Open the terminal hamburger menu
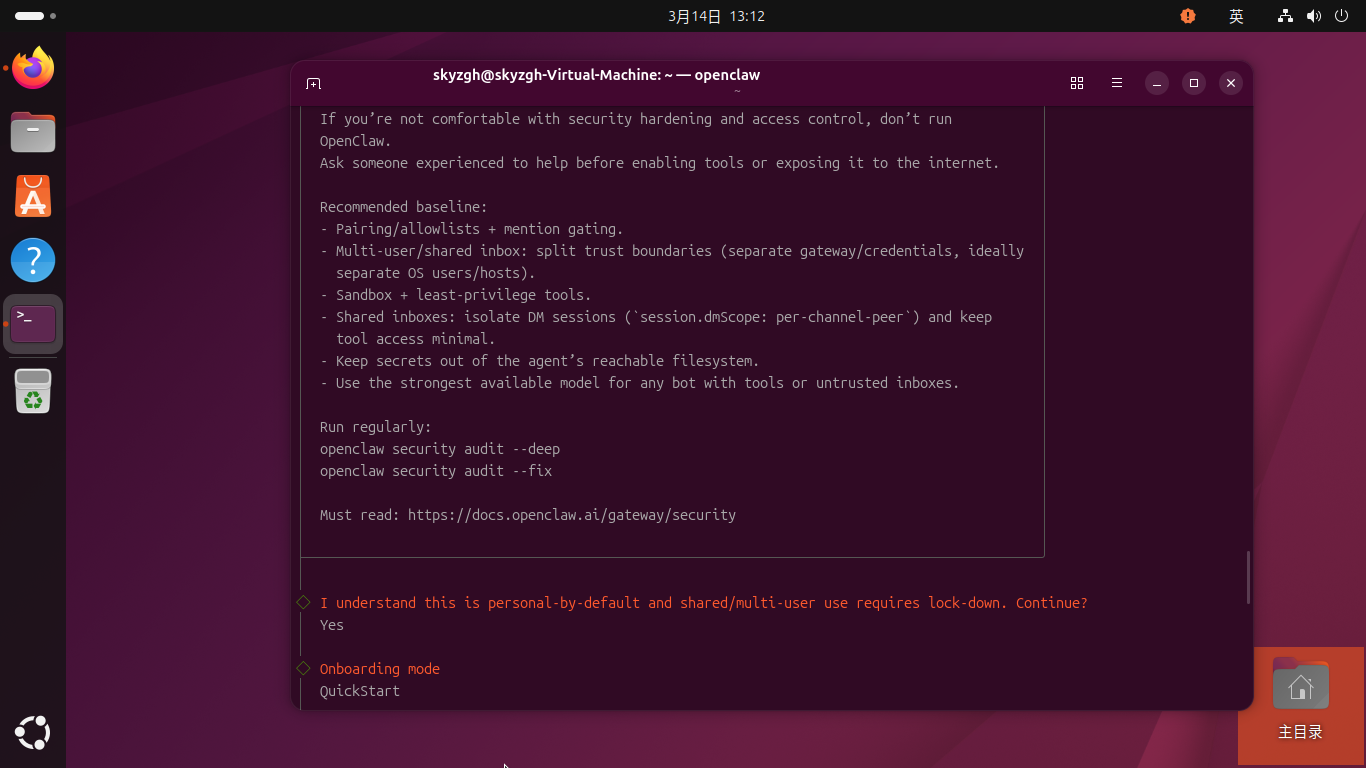1366x768 pixels. point(1117,84)
